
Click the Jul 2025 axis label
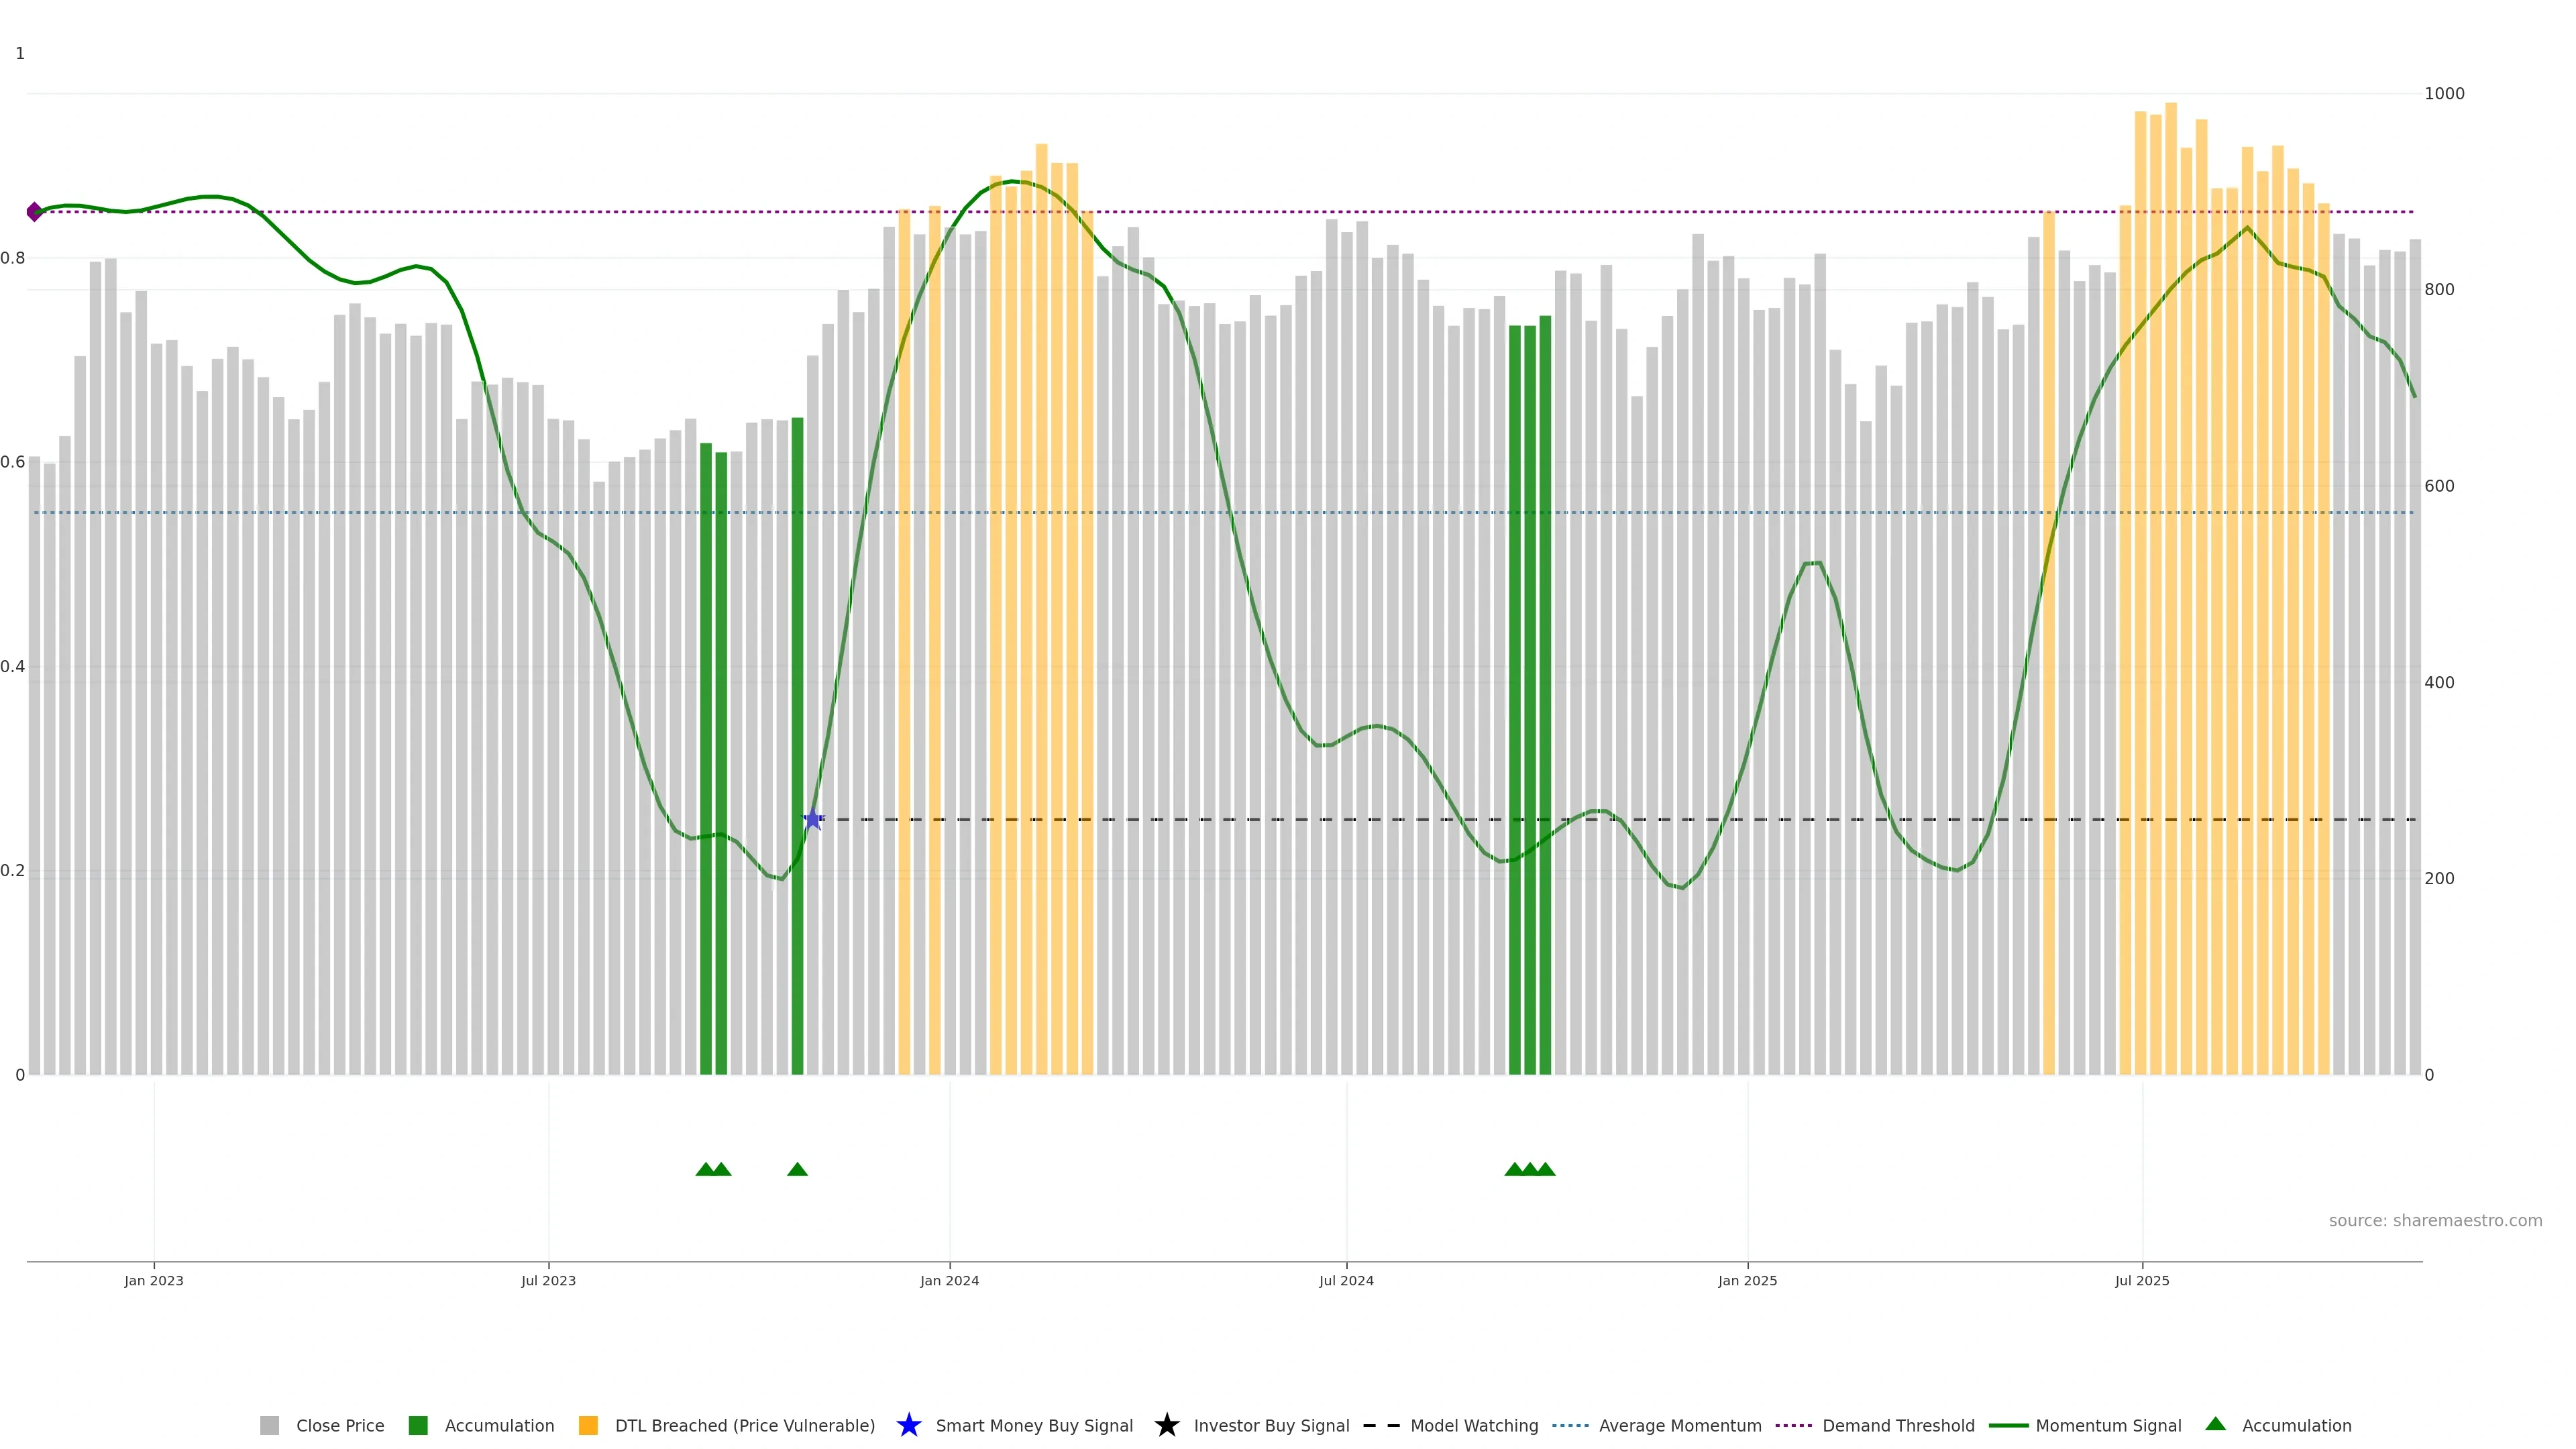click(x=2142, y=1280)
